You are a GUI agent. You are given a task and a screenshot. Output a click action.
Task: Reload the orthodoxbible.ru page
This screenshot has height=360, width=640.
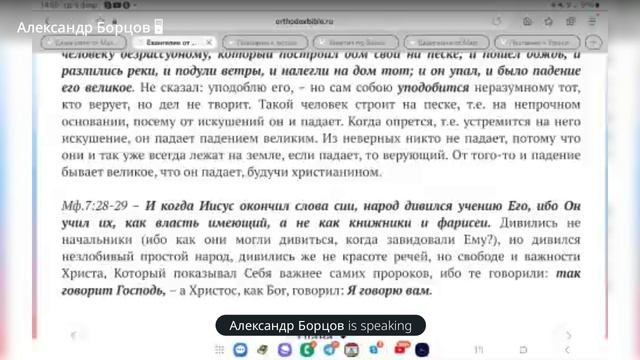(497, 21)
